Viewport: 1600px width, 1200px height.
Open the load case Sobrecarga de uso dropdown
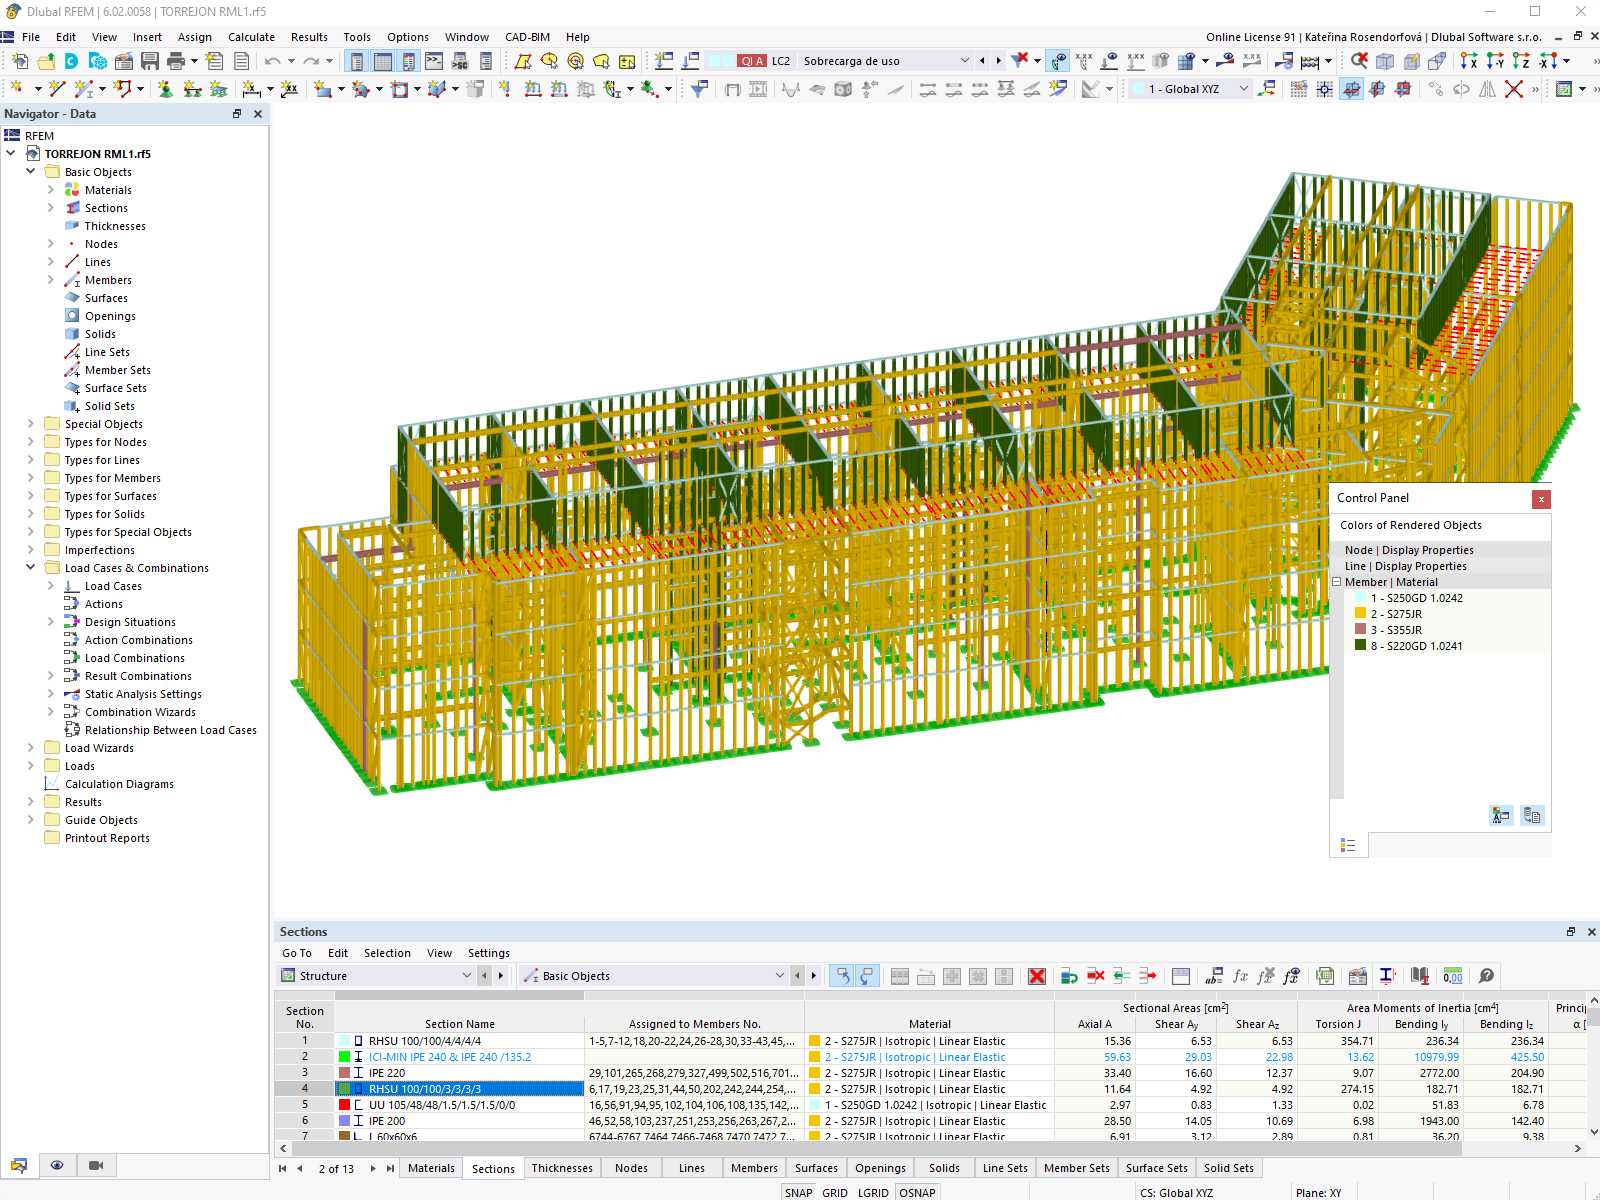964,61
